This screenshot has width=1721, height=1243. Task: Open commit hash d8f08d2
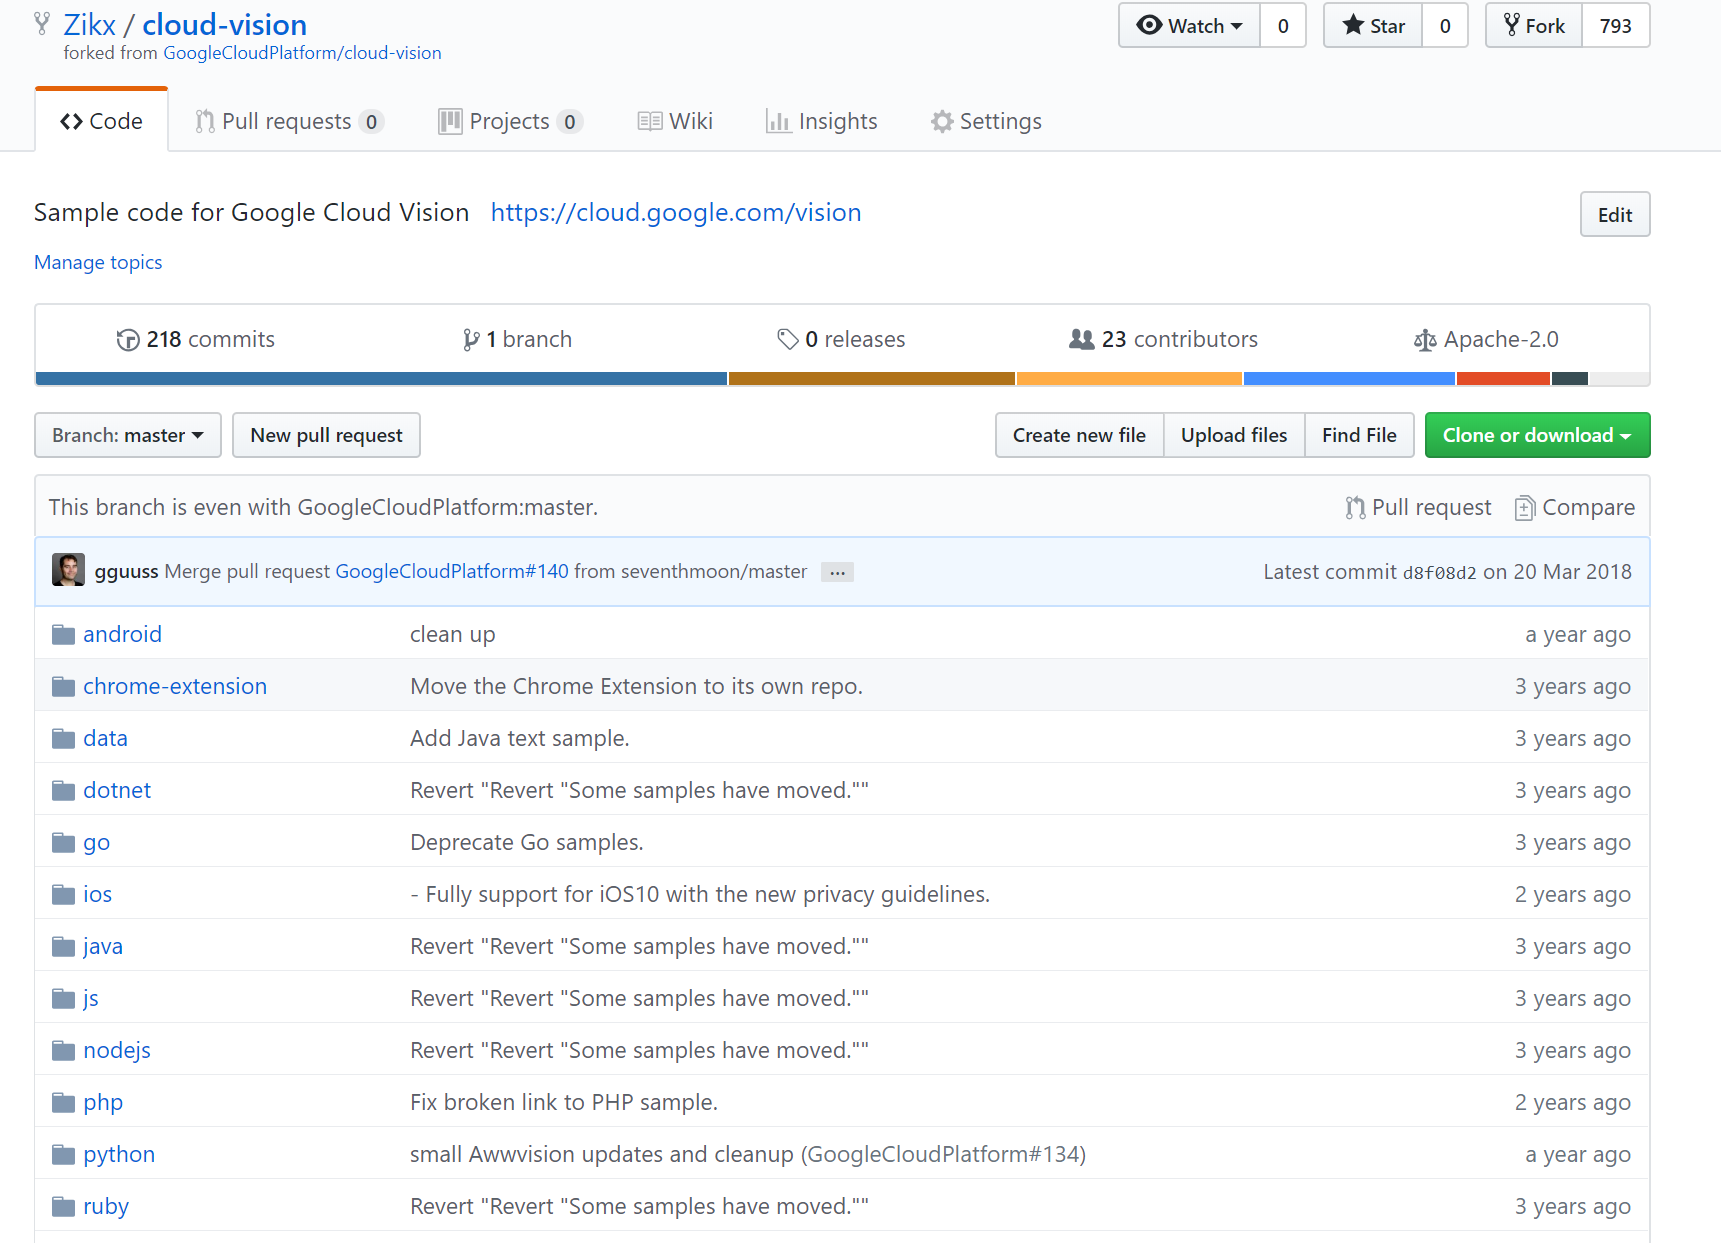click(x=1439, y=572)
